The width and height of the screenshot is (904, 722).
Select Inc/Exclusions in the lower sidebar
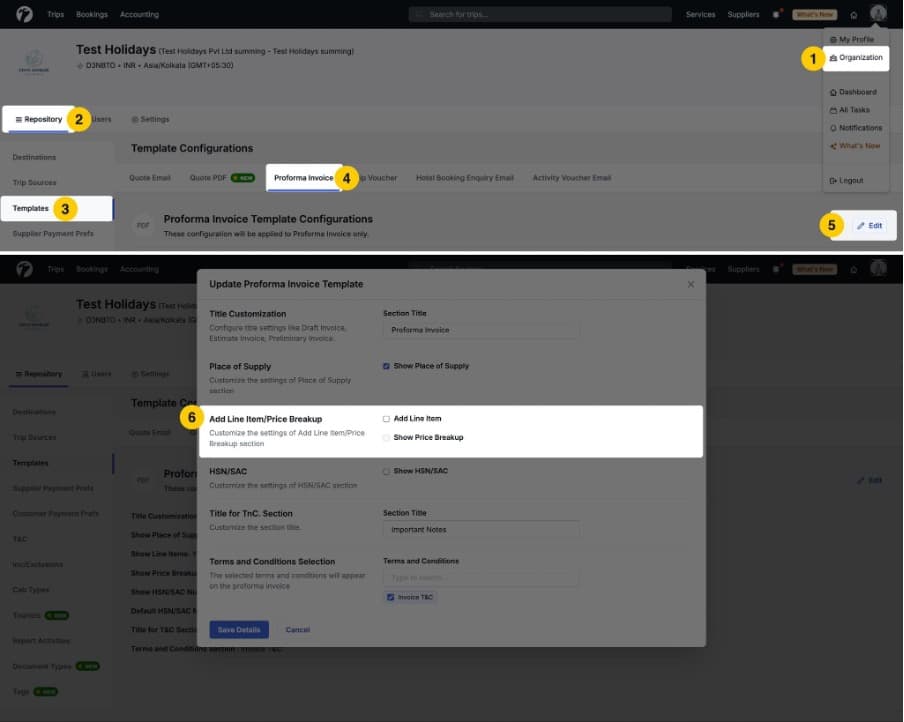coord(37,564)
